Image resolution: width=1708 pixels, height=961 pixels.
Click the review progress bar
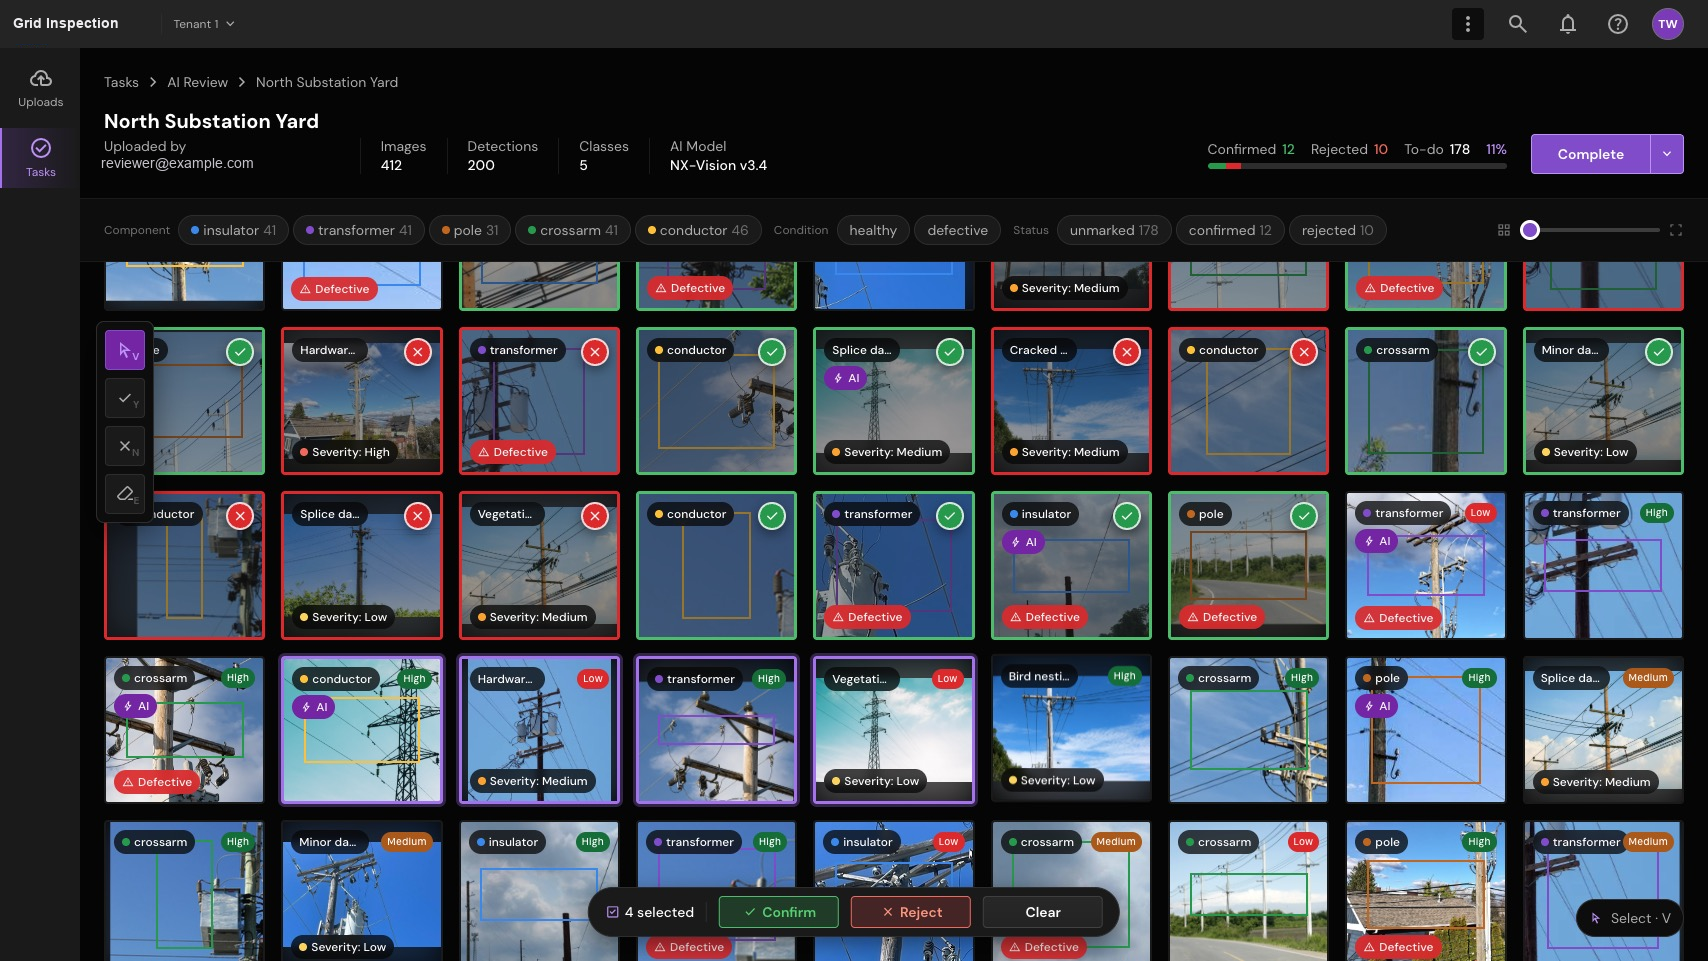tap(1357, 166)
